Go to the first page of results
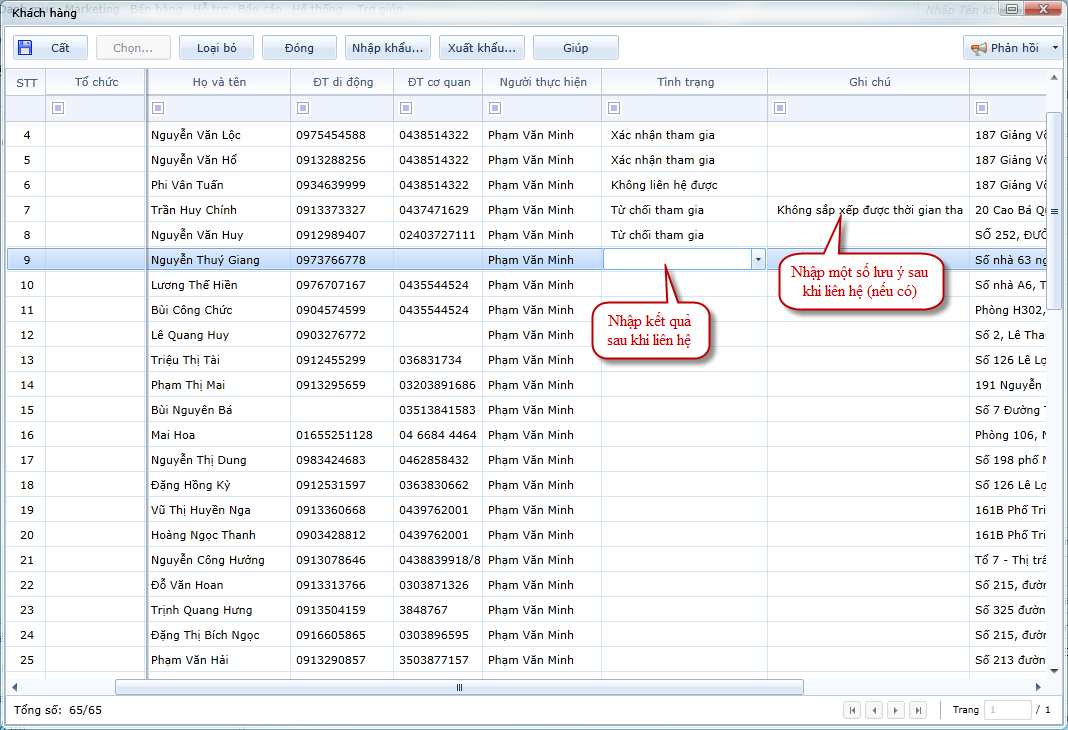The height and width of the screenshot is (730, 1068). [852, 710]
